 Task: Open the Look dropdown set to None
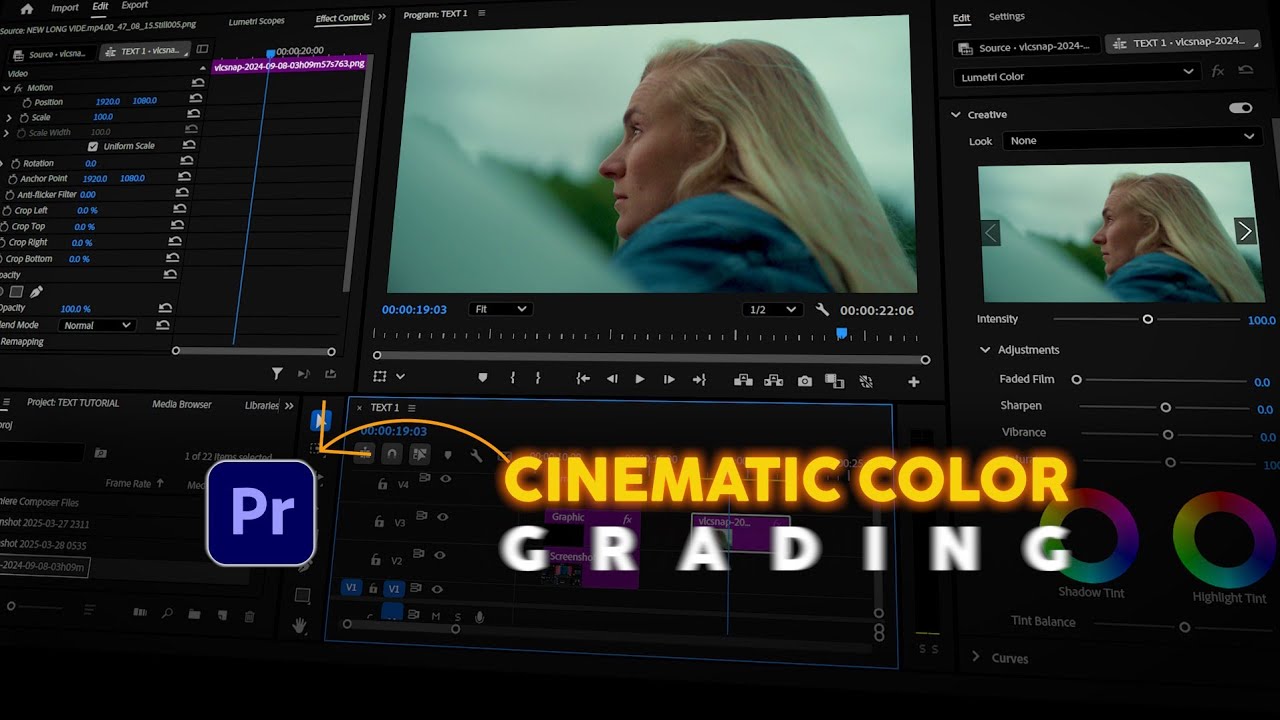[x=1132, y=138]
